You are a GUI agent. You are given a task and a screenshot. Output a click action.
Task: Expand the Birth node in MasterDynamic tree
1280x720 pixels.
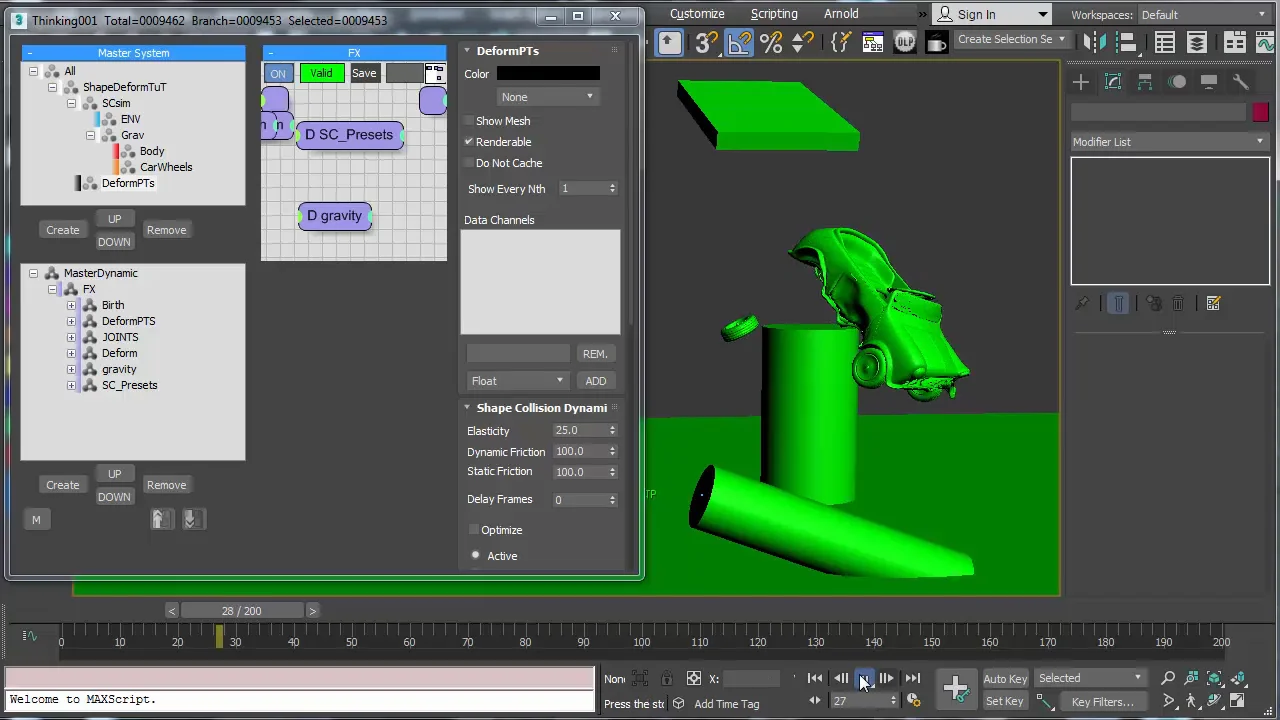(x=71, y=305)
